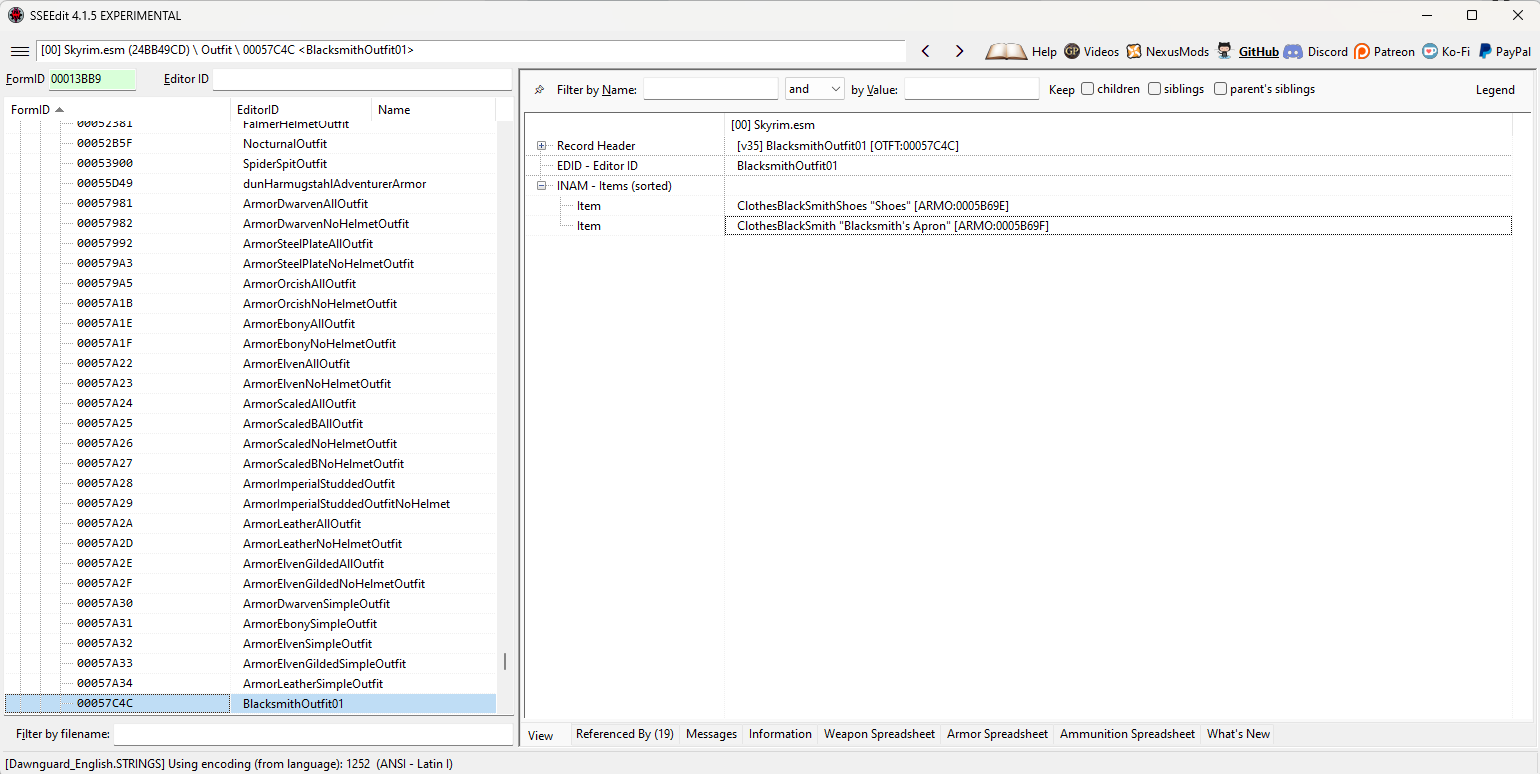Open the Ko-Fi icon
This screenshot has height=774, width=1540.
[x=1431, y=51]
